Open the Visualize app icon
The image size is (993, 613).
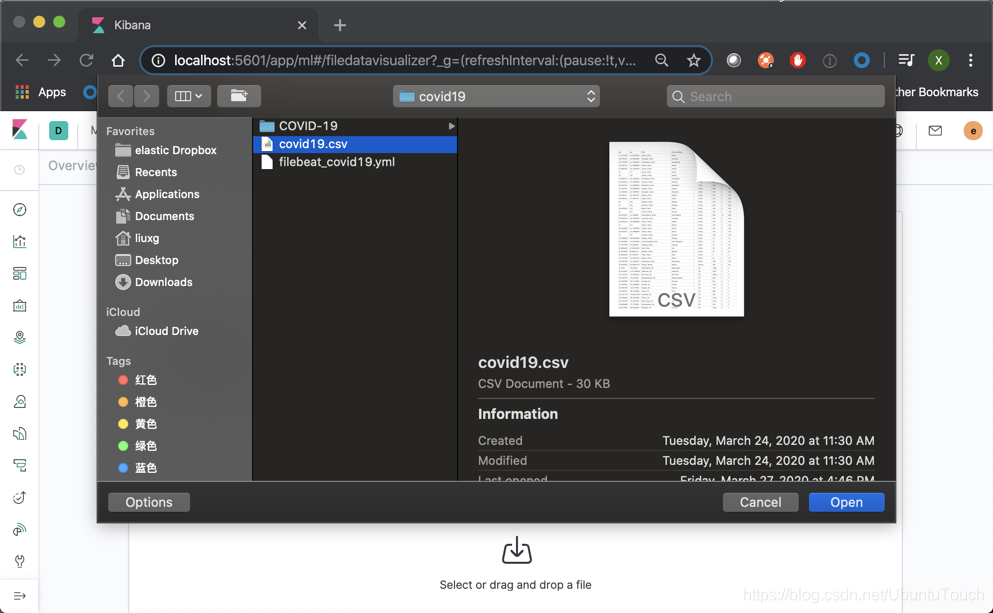18,241
